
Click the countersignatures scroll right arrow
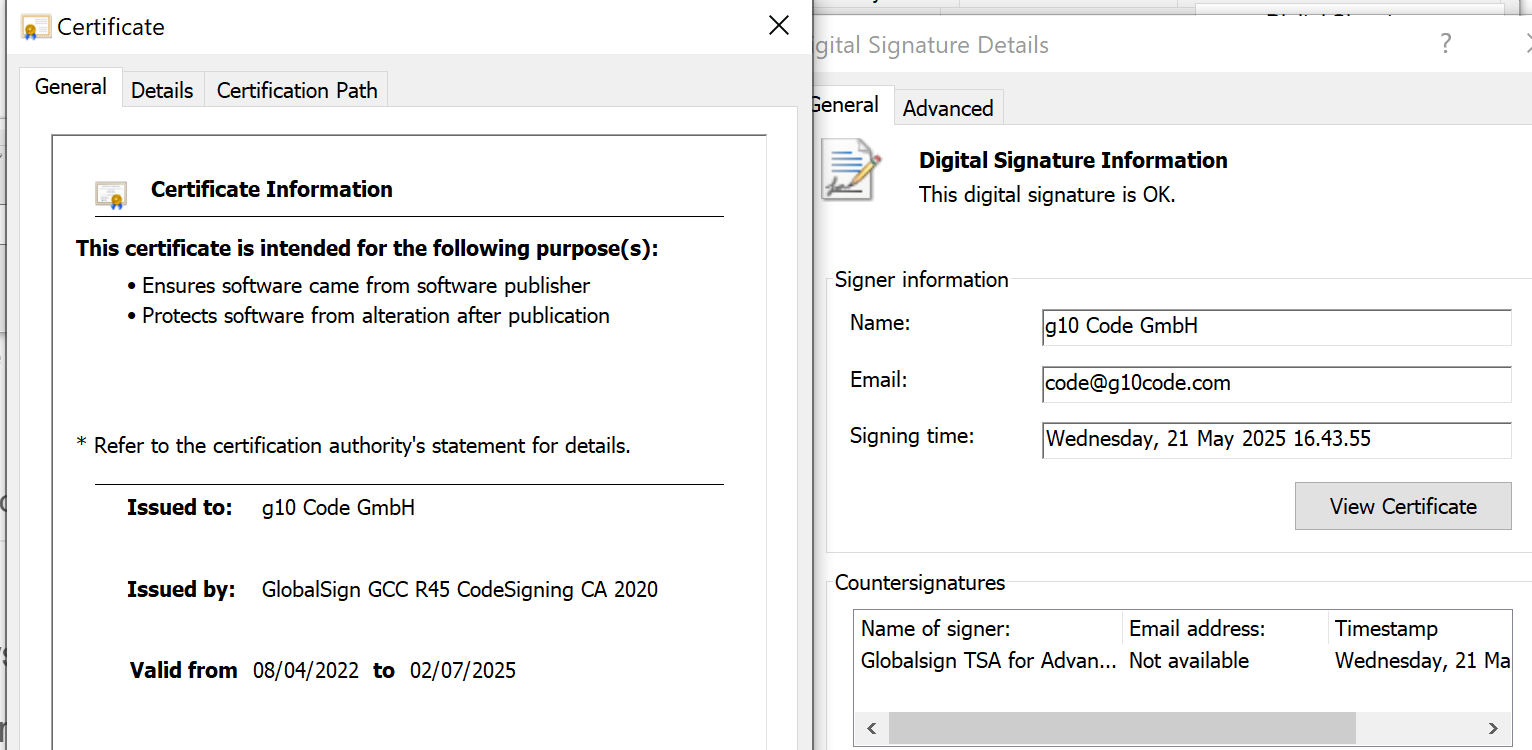coord(1493,728)
